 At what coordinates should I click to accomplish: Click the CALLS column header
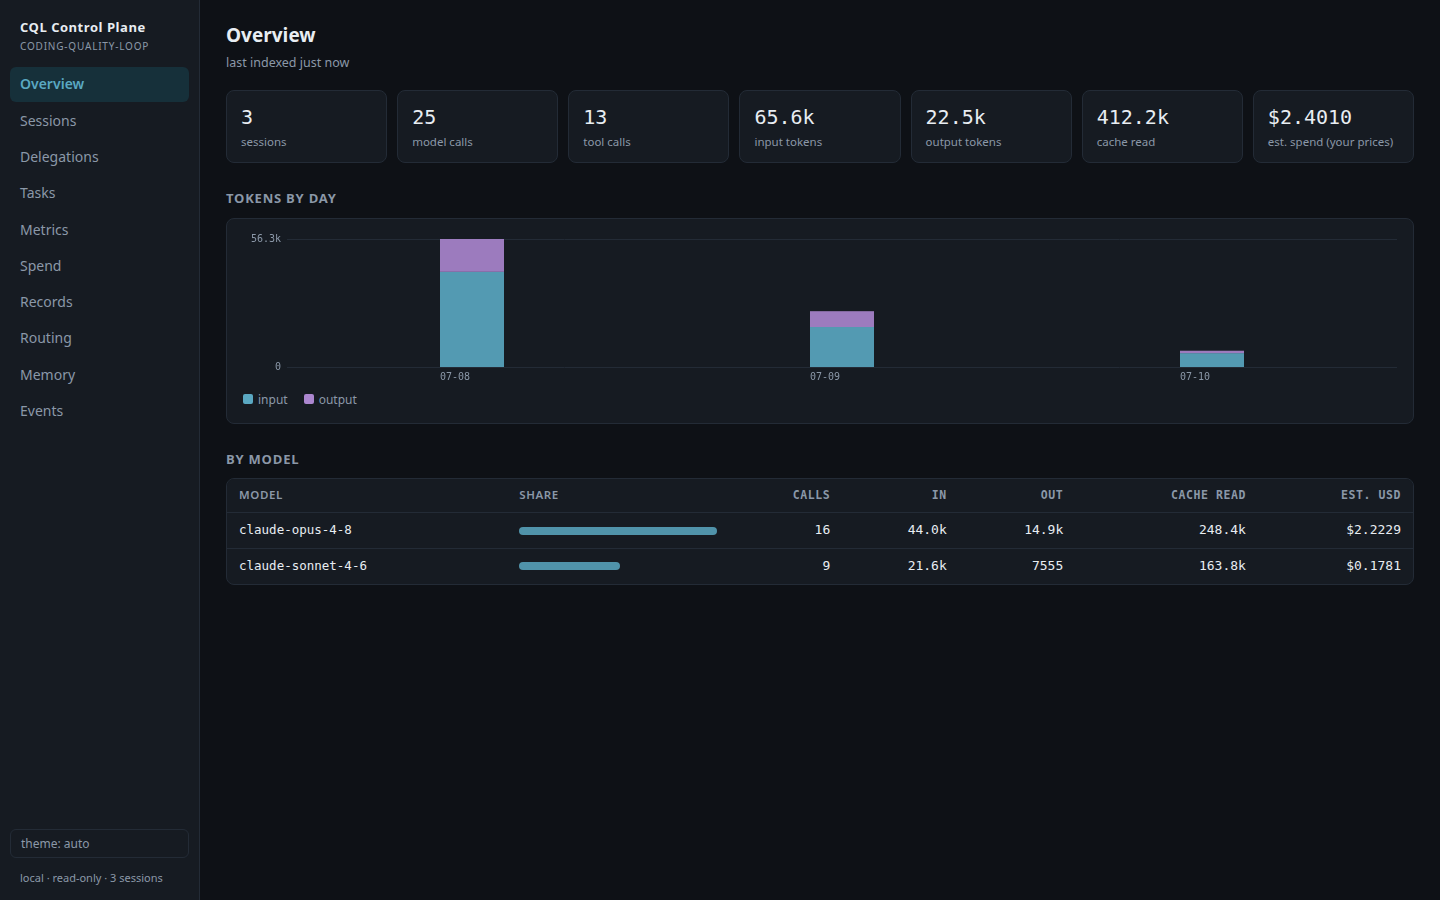click(x=811, y=495)
